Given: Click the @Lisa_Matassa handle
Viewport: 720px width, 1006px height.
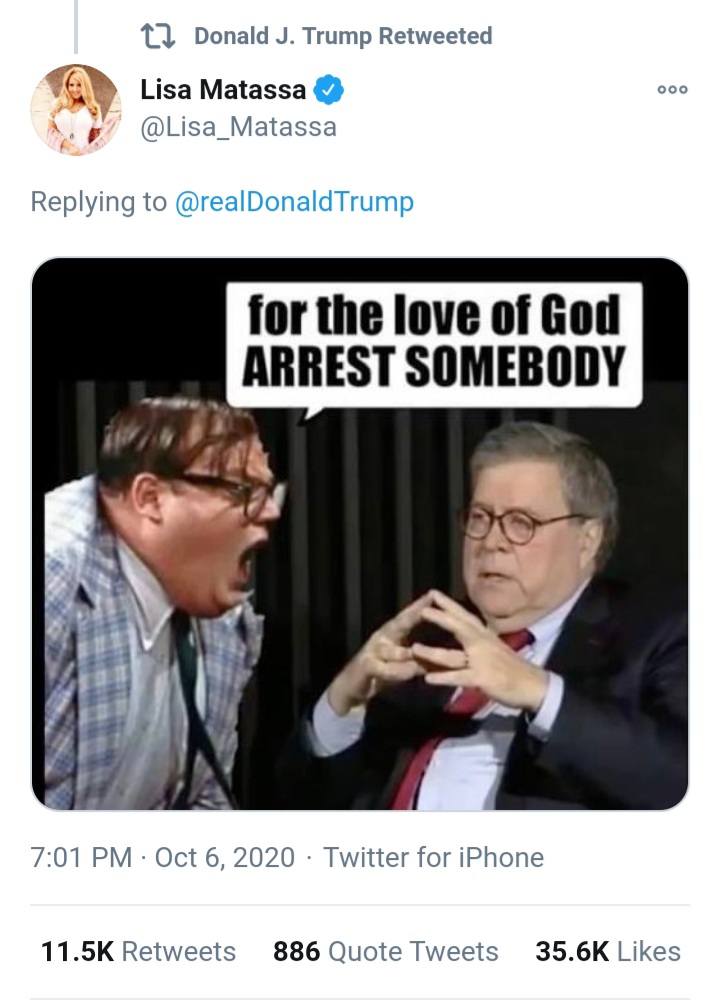Looking at the screenshot, I should click(x=238, y=127).
